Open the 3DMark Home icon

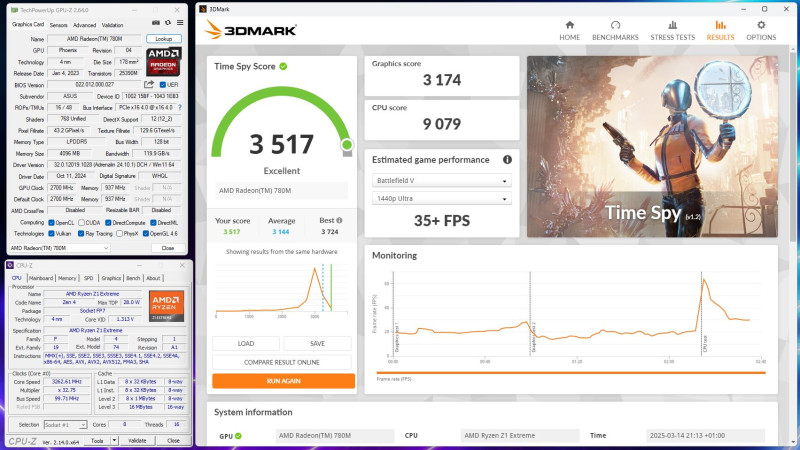click(x=569, y=25)
